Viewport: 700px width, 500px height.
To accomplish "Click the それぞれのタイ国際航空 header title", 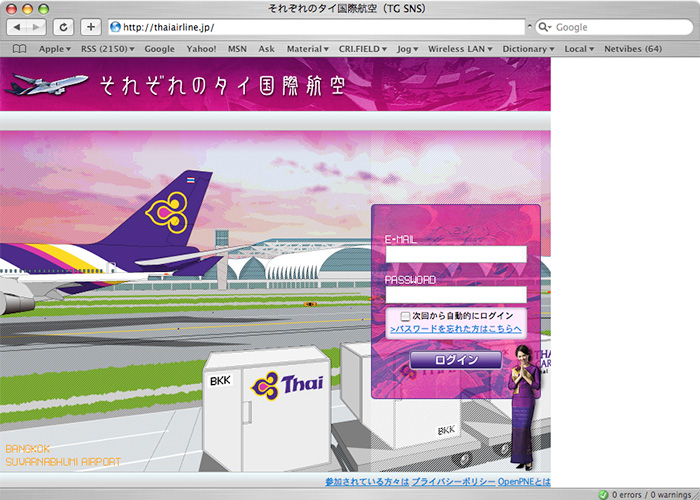I will tap(222, 85).
